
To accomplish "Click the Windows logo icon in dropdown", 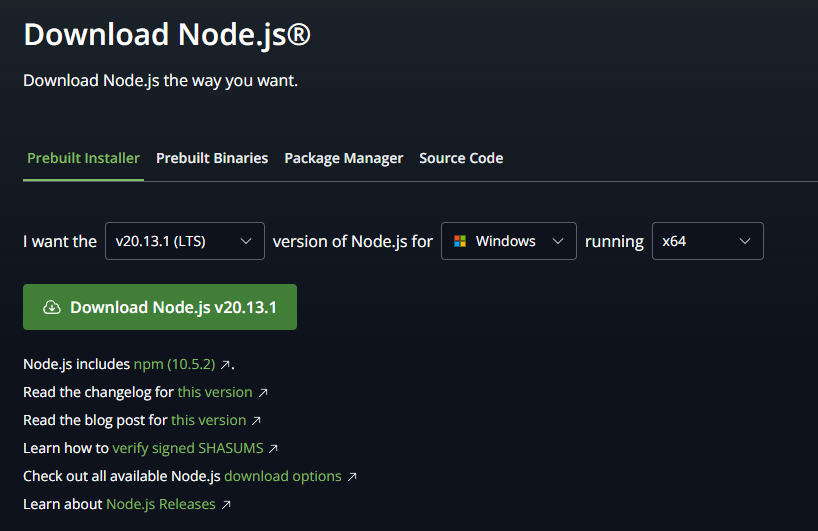I will 460,241.
